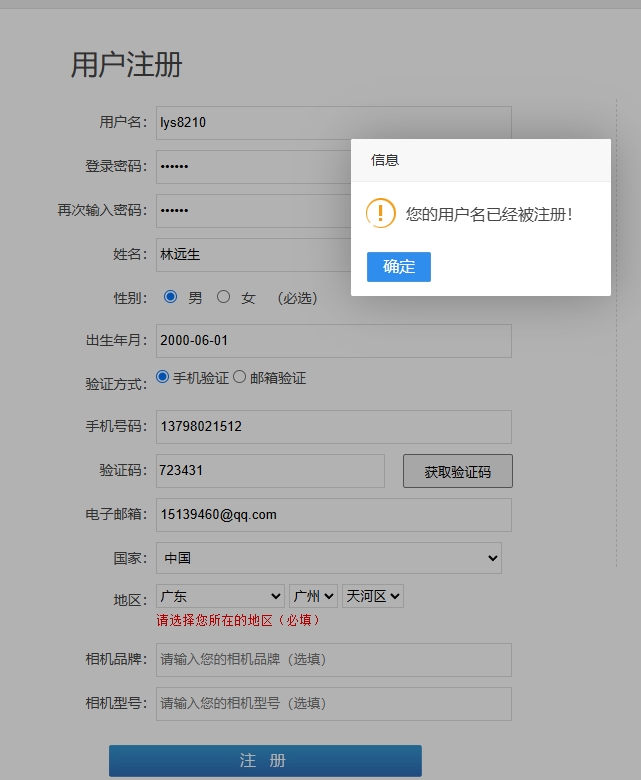Click the 确定 button in the dialog
Image resolution: width=641 pixels, height=780 pixels.
pos(398,267)
